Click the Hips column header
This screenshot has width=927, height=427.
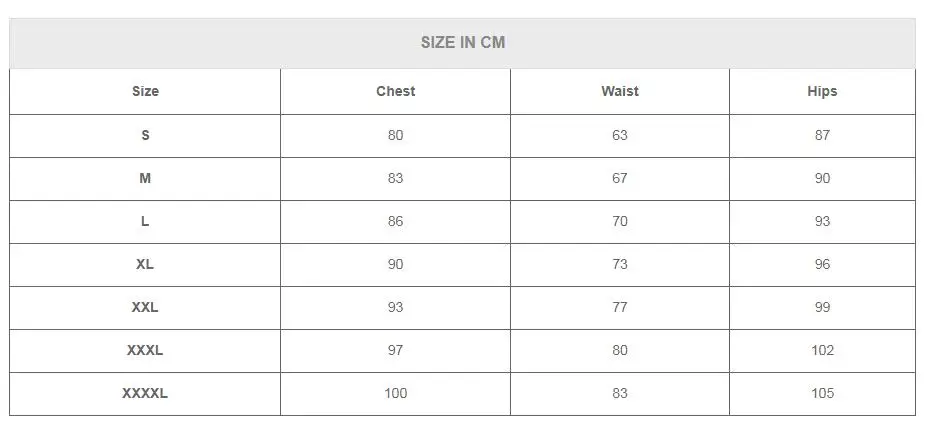pyautogui.click(x=822, y=91)
